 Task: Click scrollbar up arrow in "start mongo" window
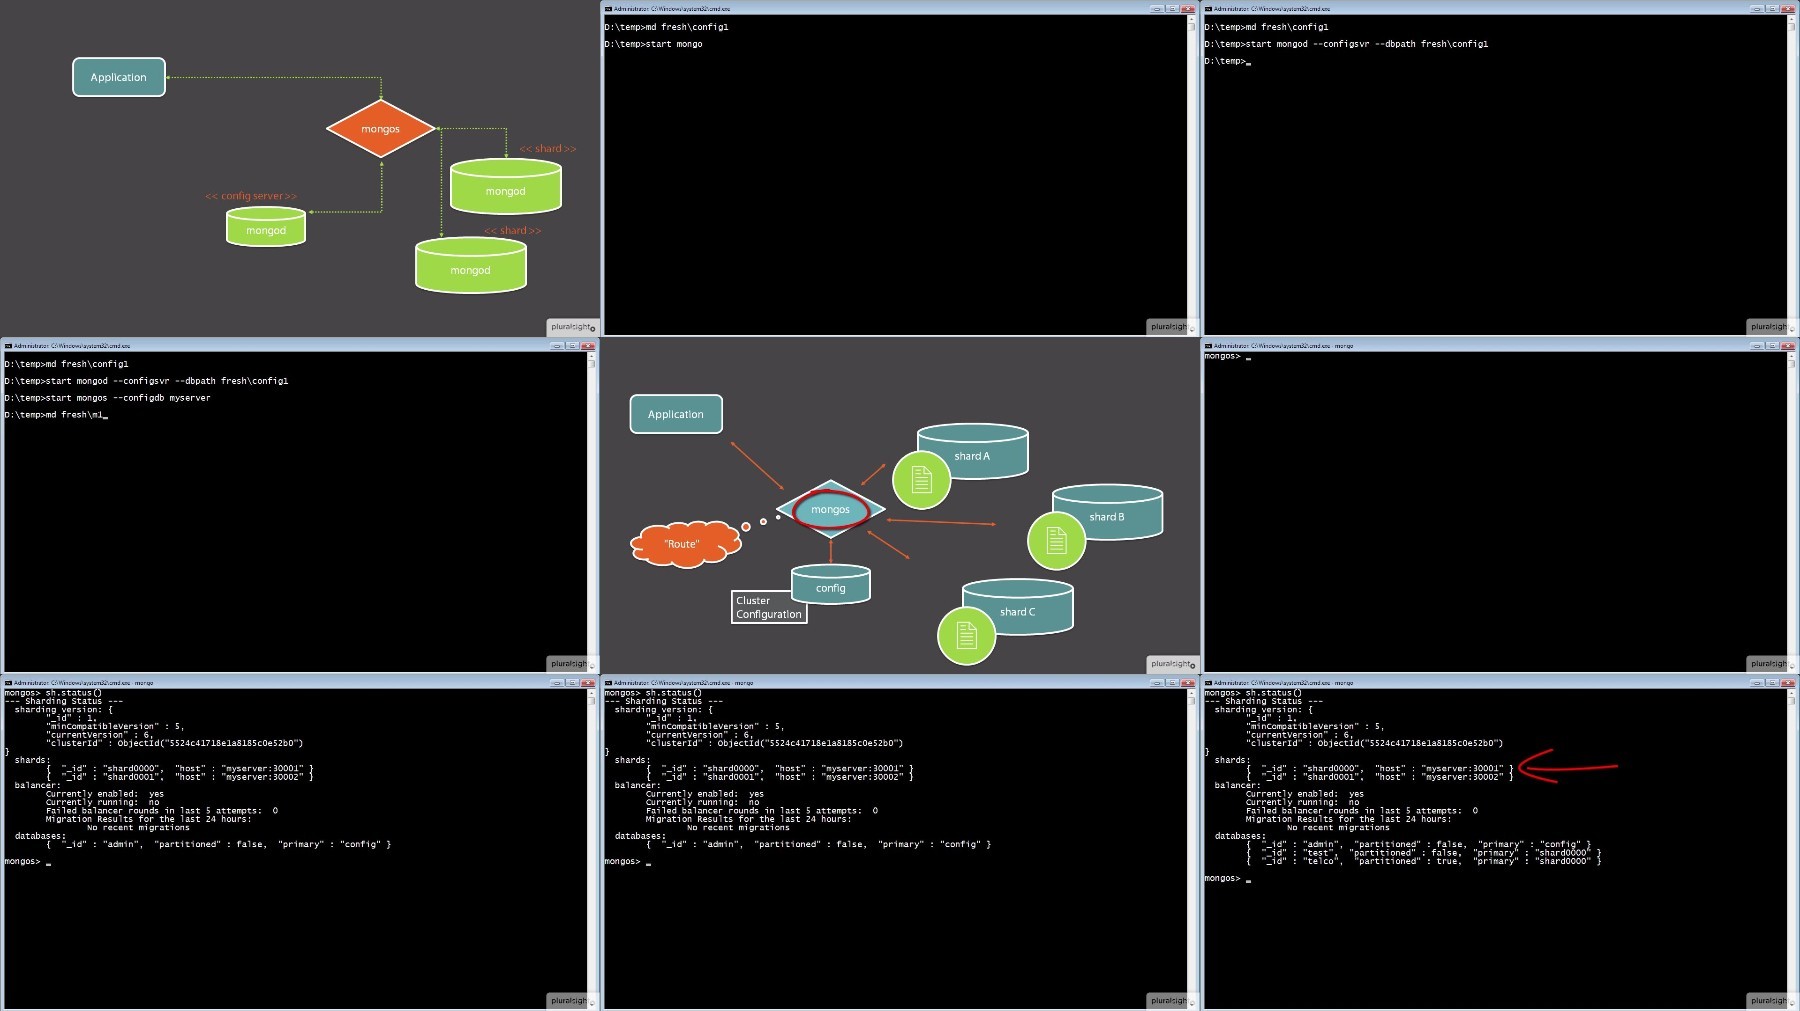pos(1191,19)
